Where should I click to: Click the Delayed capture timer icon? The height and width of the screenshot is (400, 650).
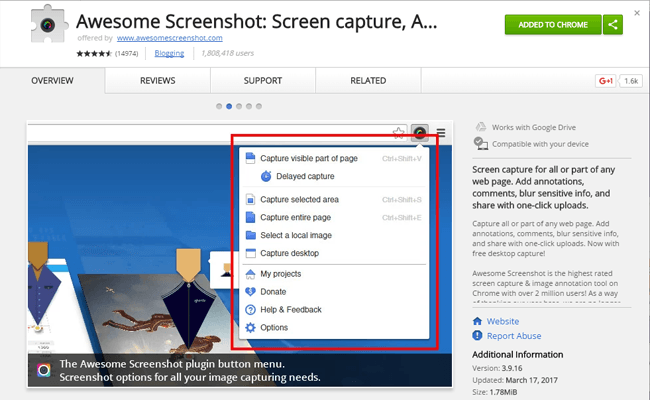pyautogui.click(x=266, y=176)
